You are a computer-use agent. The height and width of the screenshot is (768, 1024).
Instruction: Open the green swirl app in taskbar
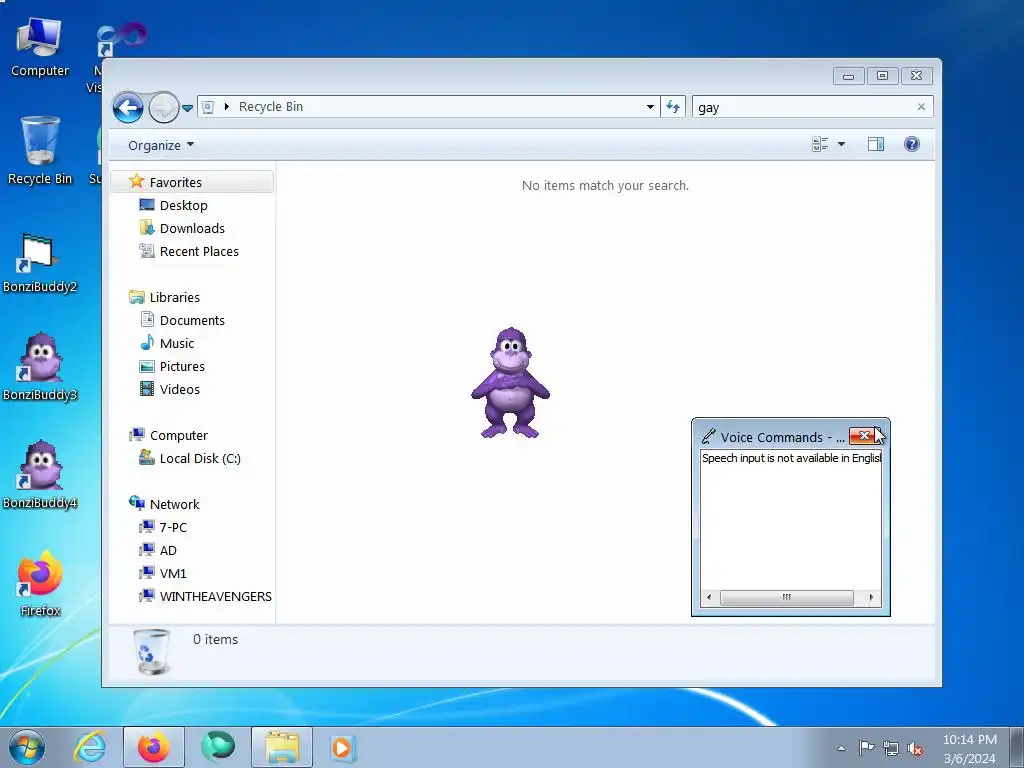pyautogui.click(x=217, y=748)
